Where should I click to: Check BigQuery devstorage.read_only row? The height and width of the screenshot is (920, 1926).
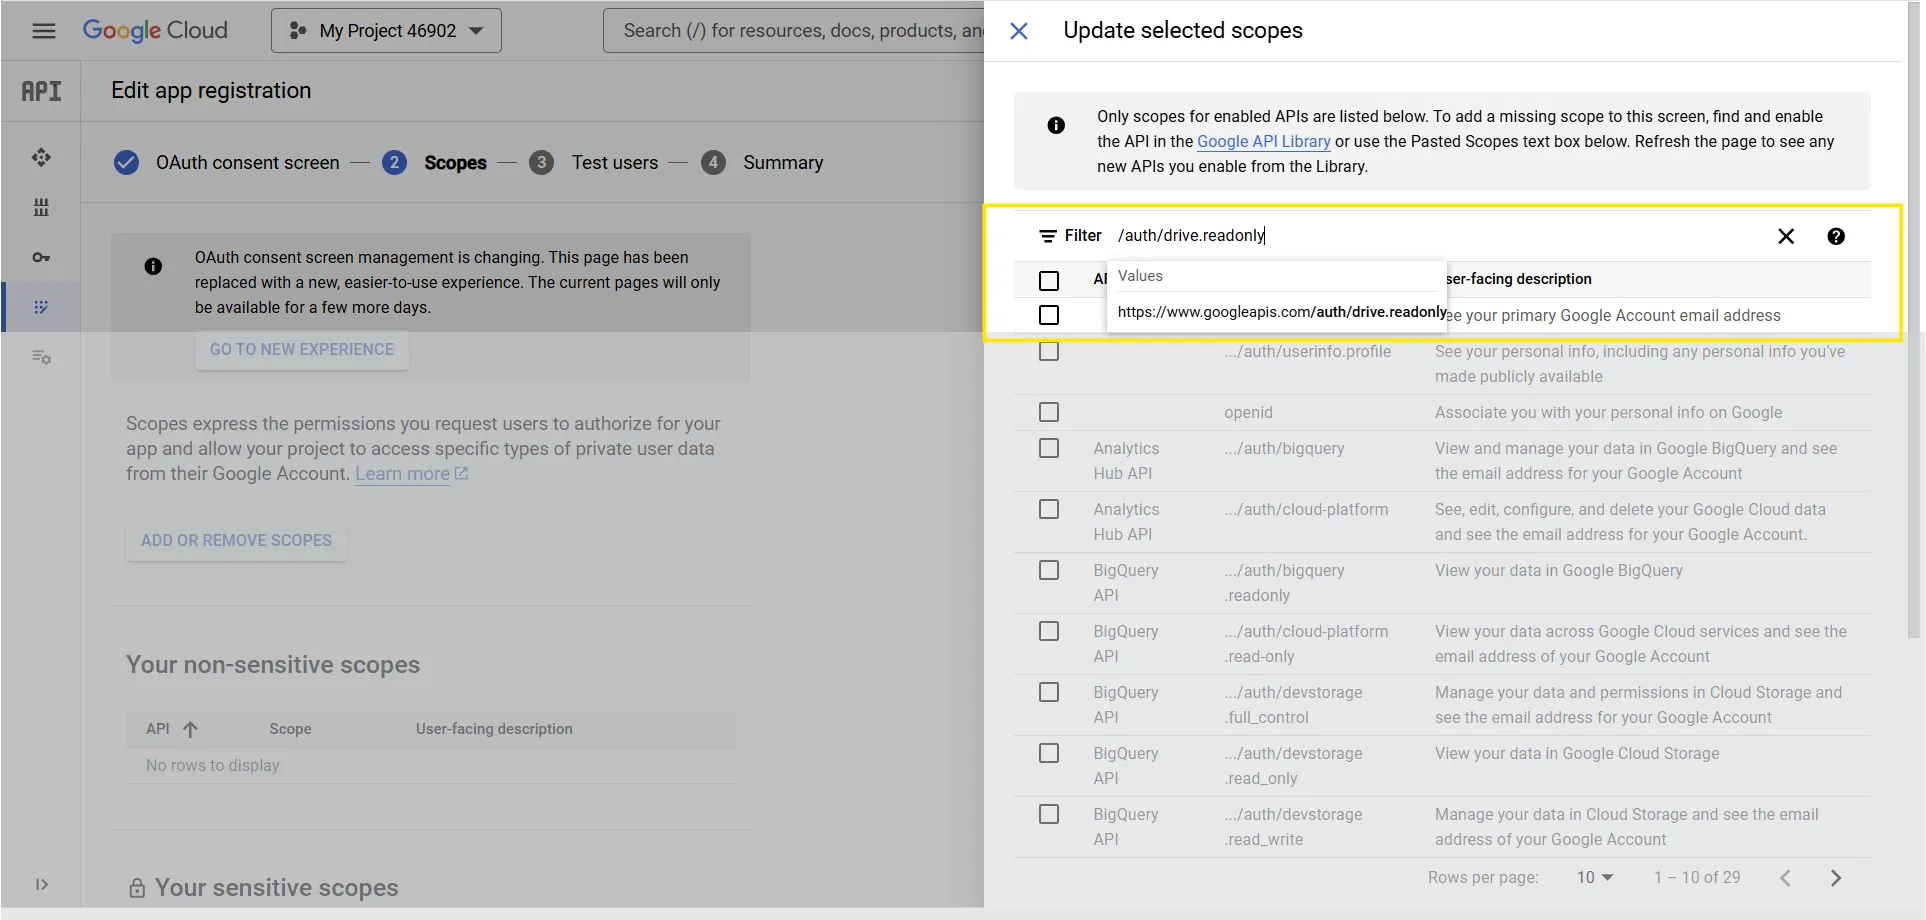(1049, 753)
